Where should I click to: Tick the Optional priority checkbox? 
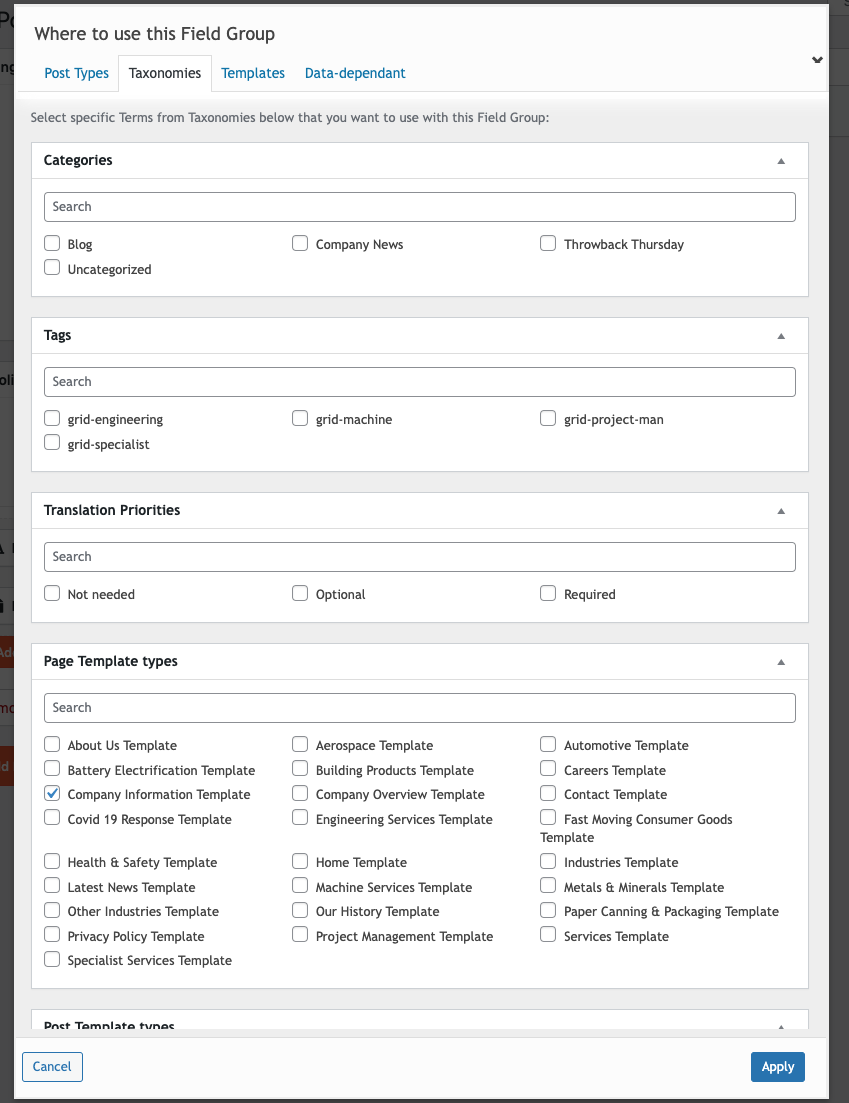tap(300, 593)
